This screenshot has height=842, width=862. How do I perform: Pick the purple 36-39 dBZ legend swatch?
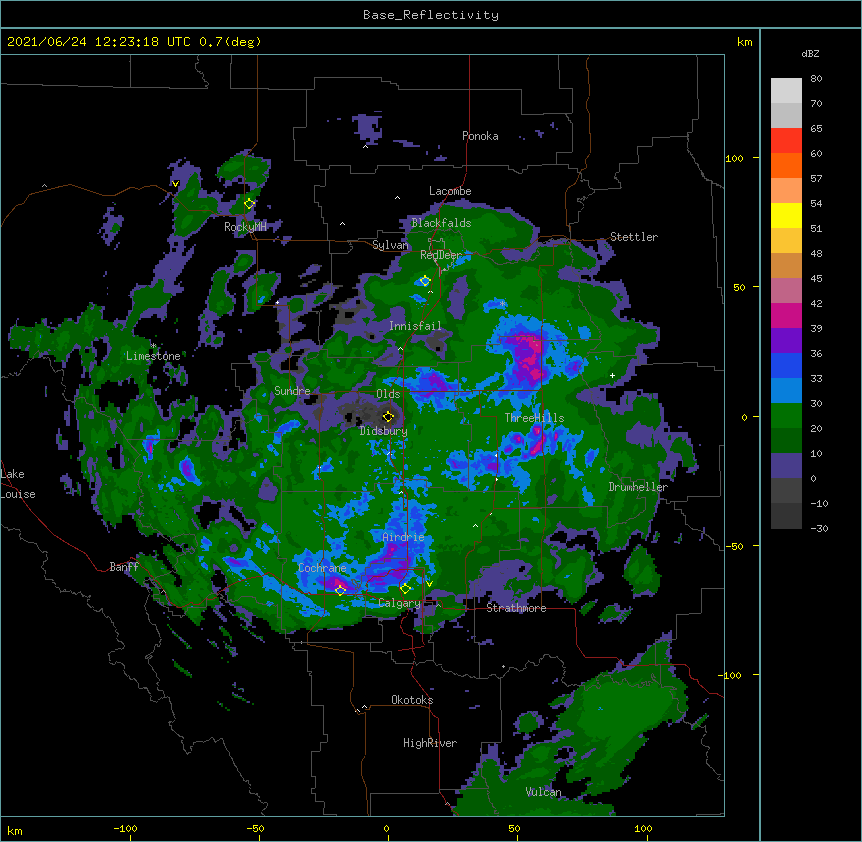point(786,341)
